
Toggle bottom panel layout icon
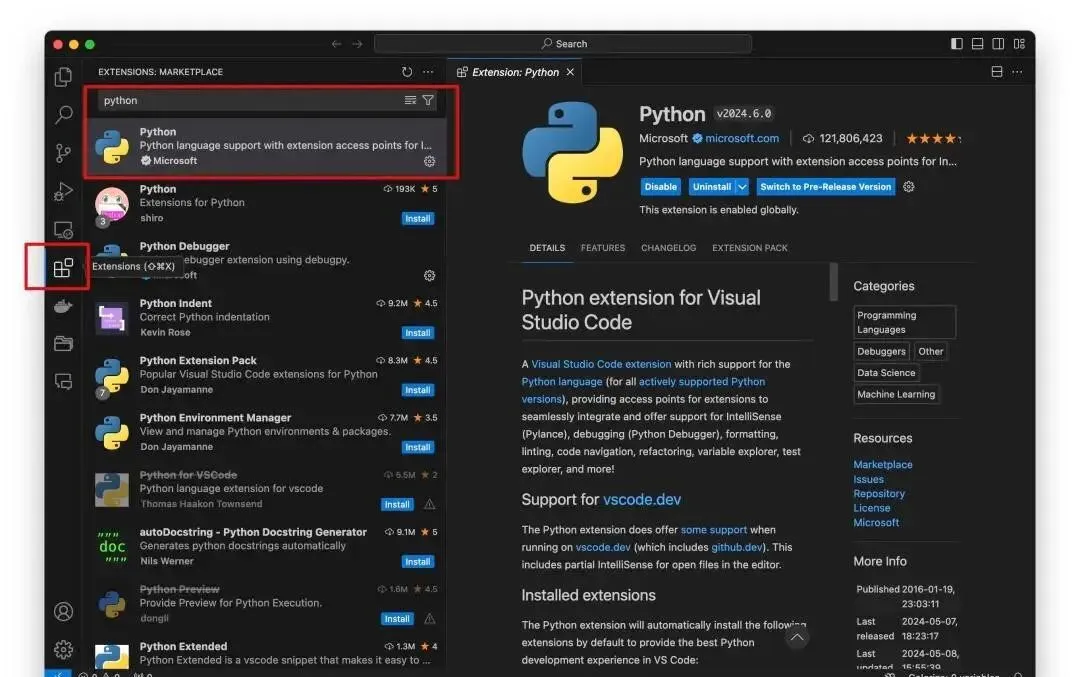(977, 43)
